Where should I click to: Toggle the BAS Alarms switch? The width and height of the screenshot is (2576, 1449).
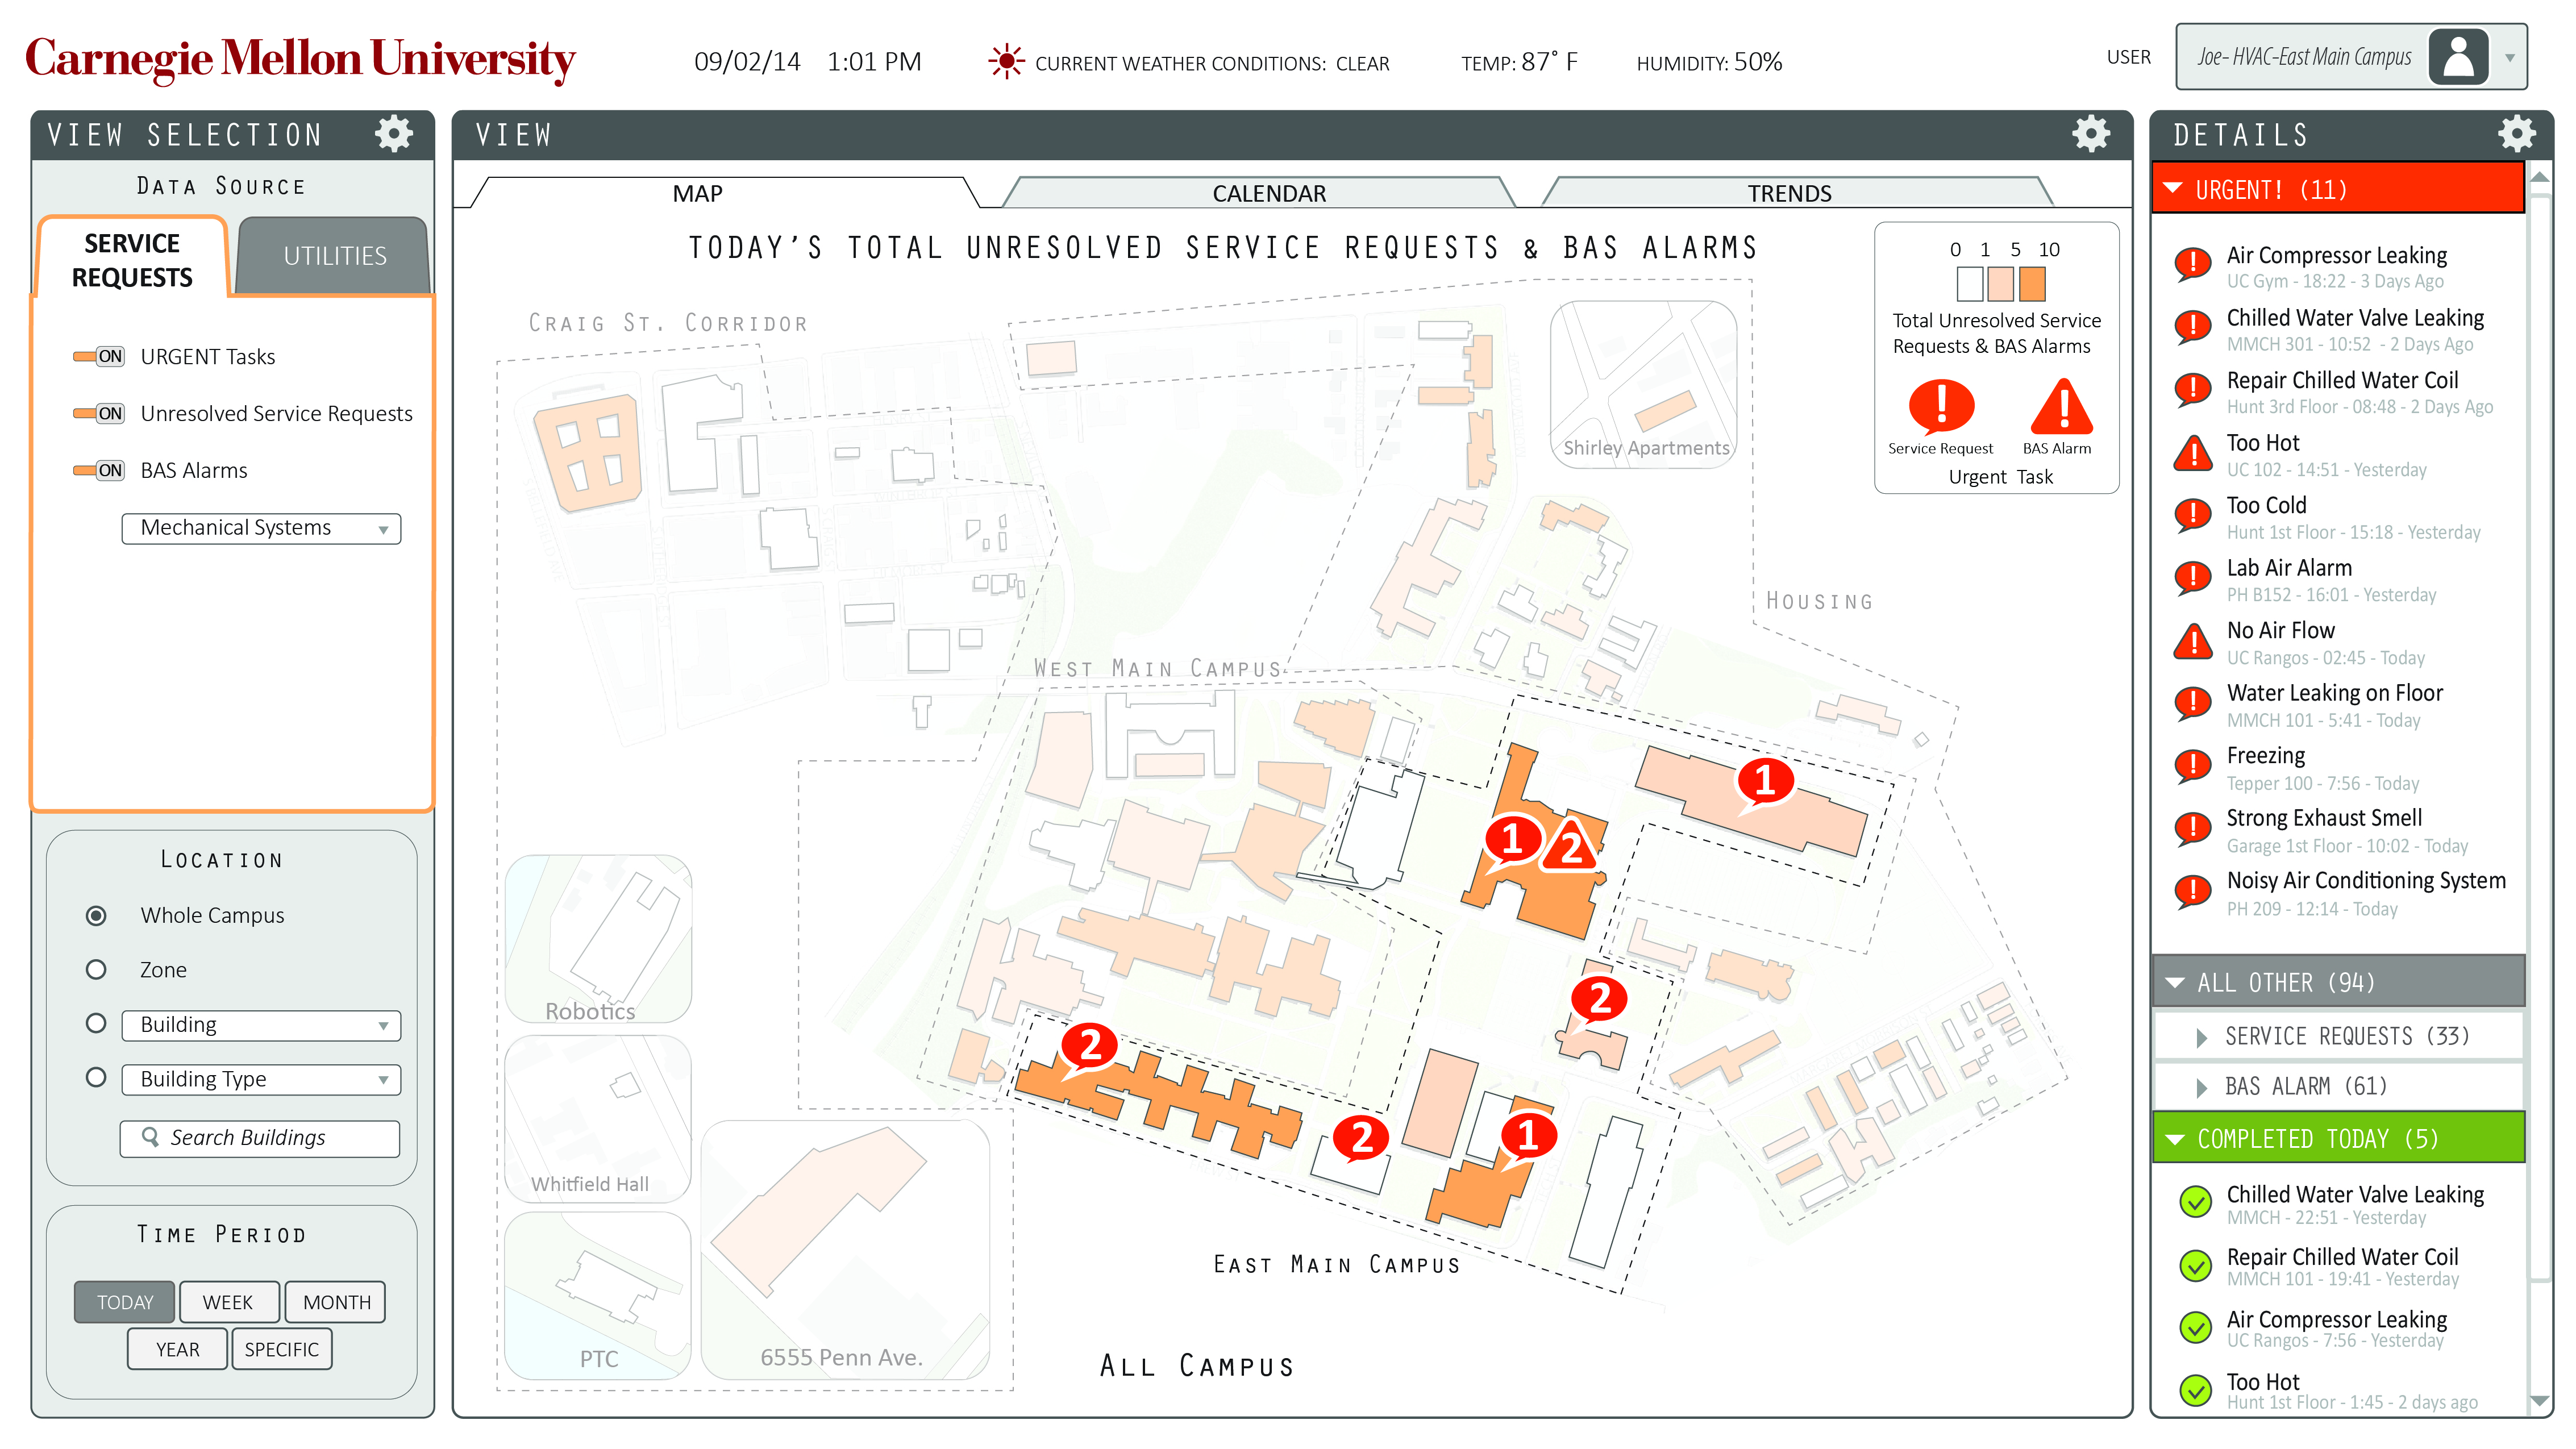99,470
